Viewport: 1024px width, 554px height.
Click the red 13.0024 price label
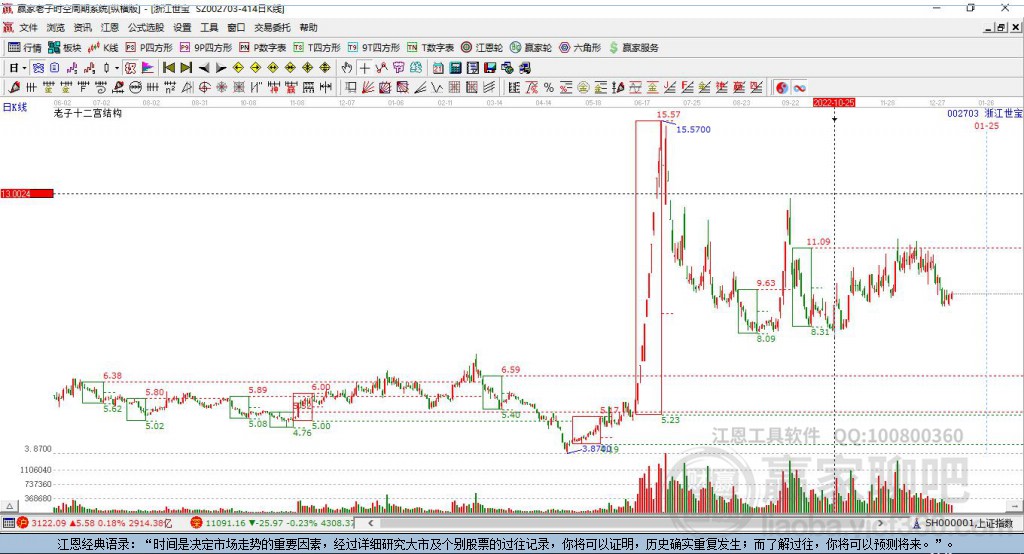(26, 193)
